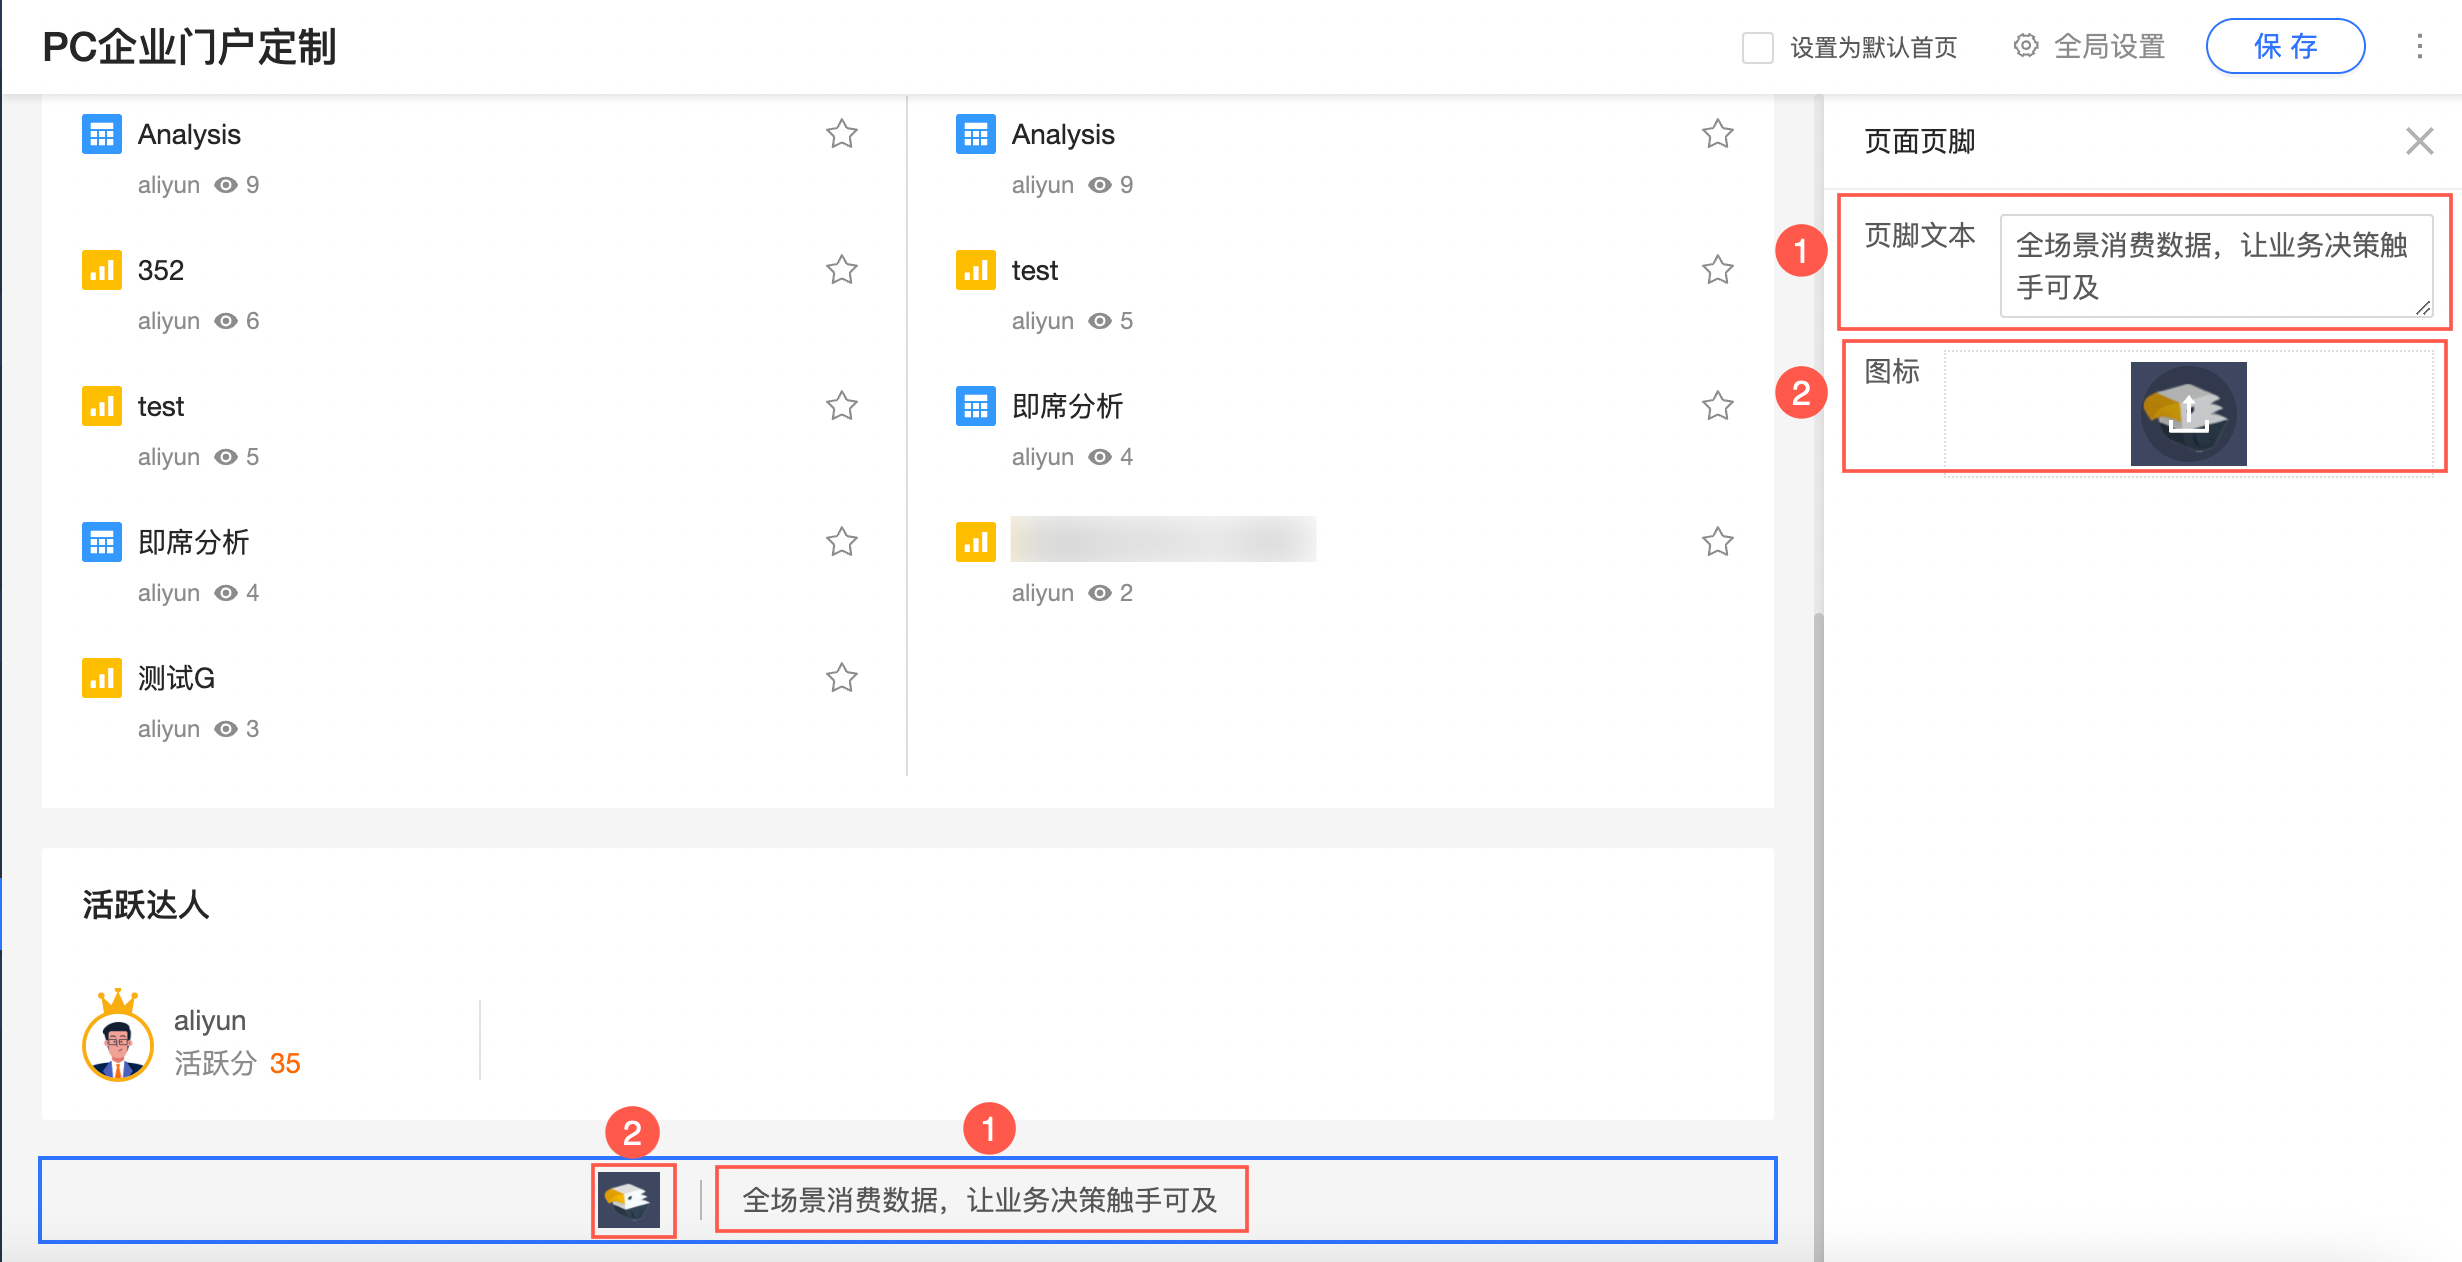2462x1262 pixels.
Task: Select the footer logo image at page bottom
Action: coord(629,1199)
